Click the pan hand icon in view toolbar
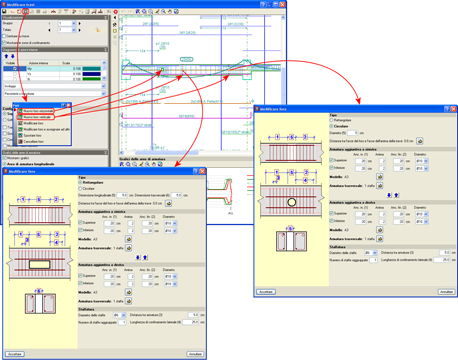 coord(170,11)
